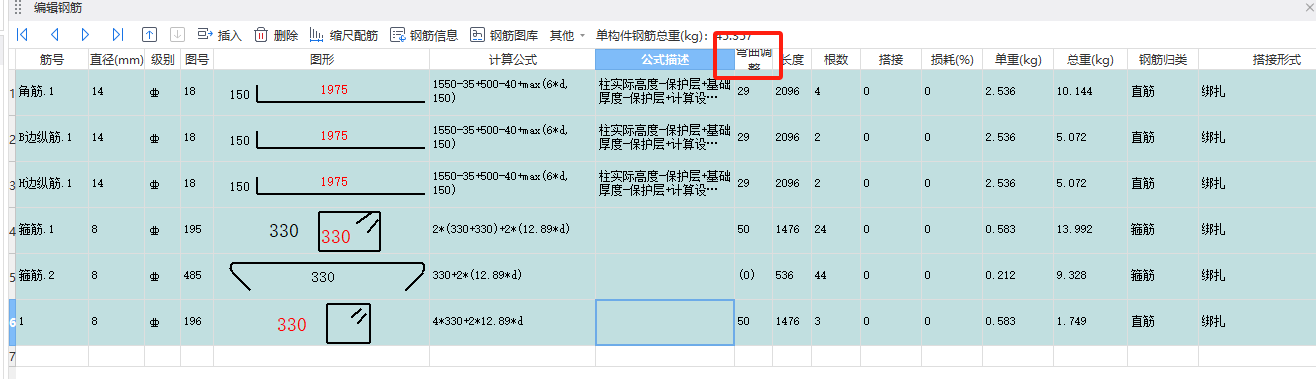Image resolution: width=1316 pixels, height=379 pixels.
Task: Click figure number 485 cell
Action: tap(197, 276)
